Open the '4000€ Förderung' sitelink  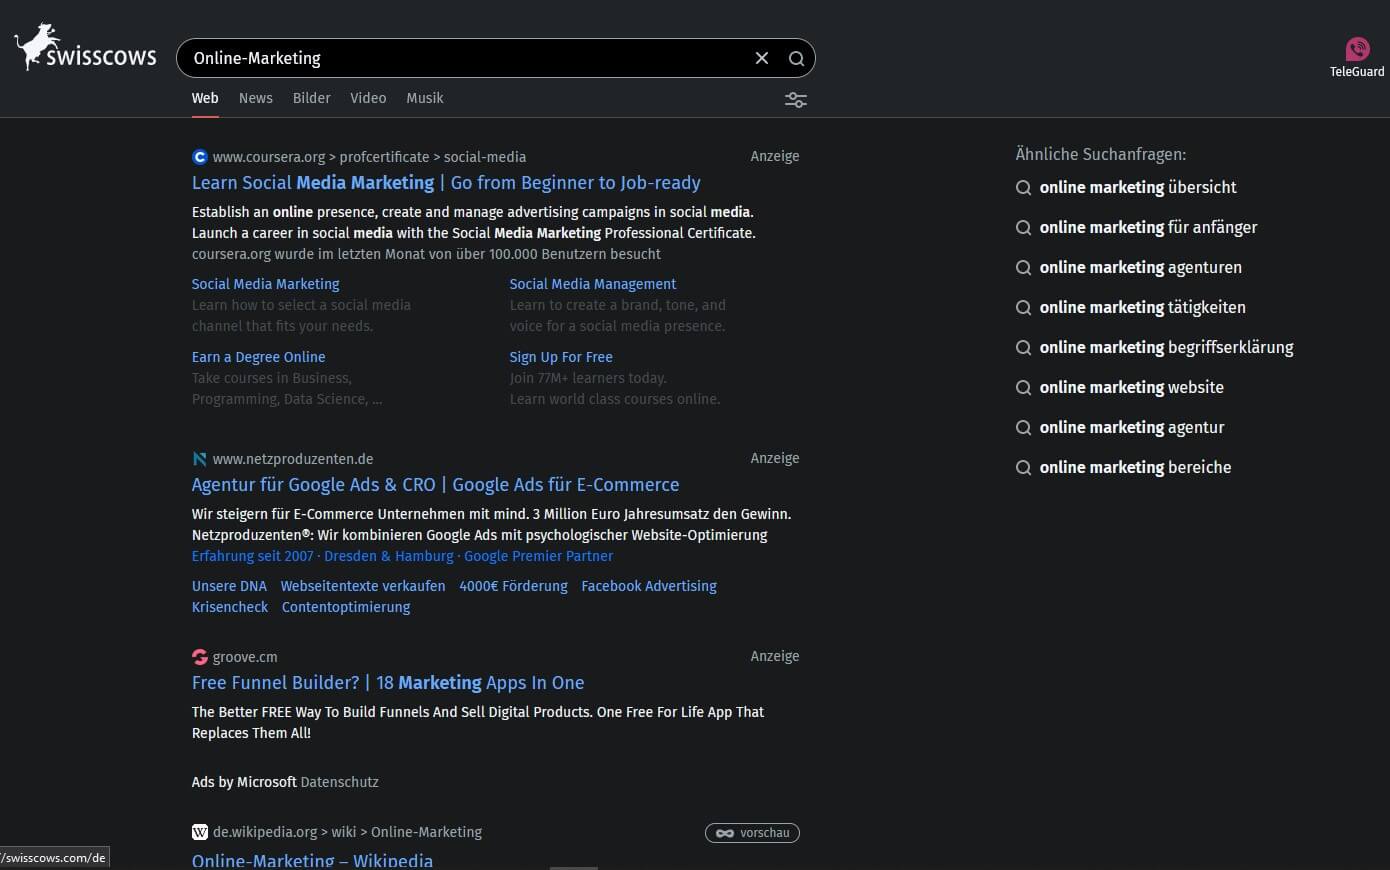(513, 586)
